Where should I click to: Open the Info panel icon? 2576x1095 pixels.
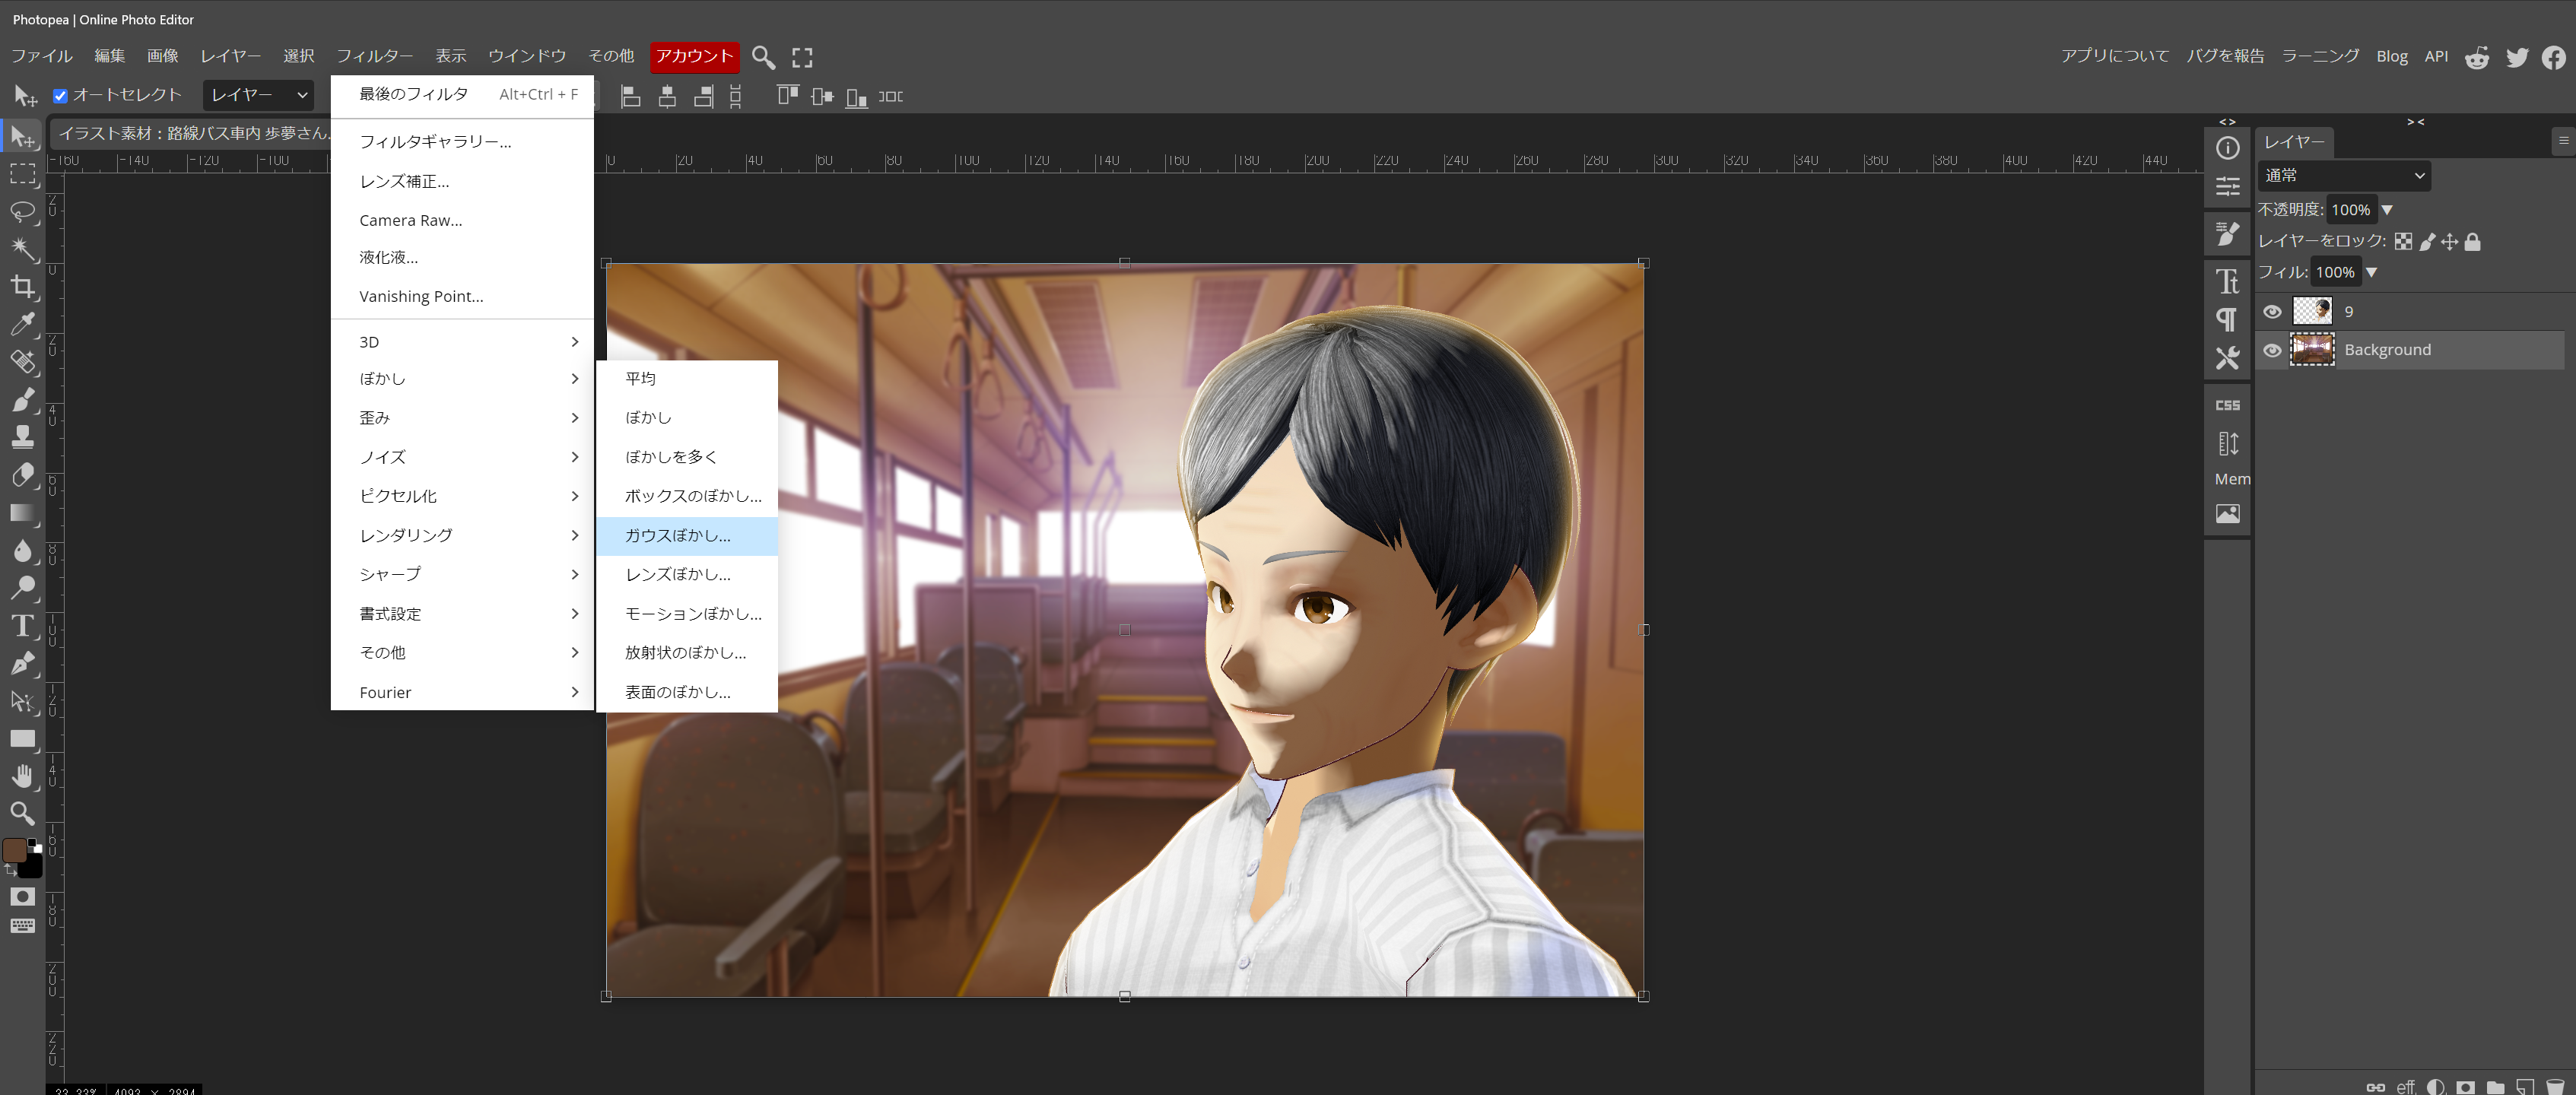[x=2227, y=148]
